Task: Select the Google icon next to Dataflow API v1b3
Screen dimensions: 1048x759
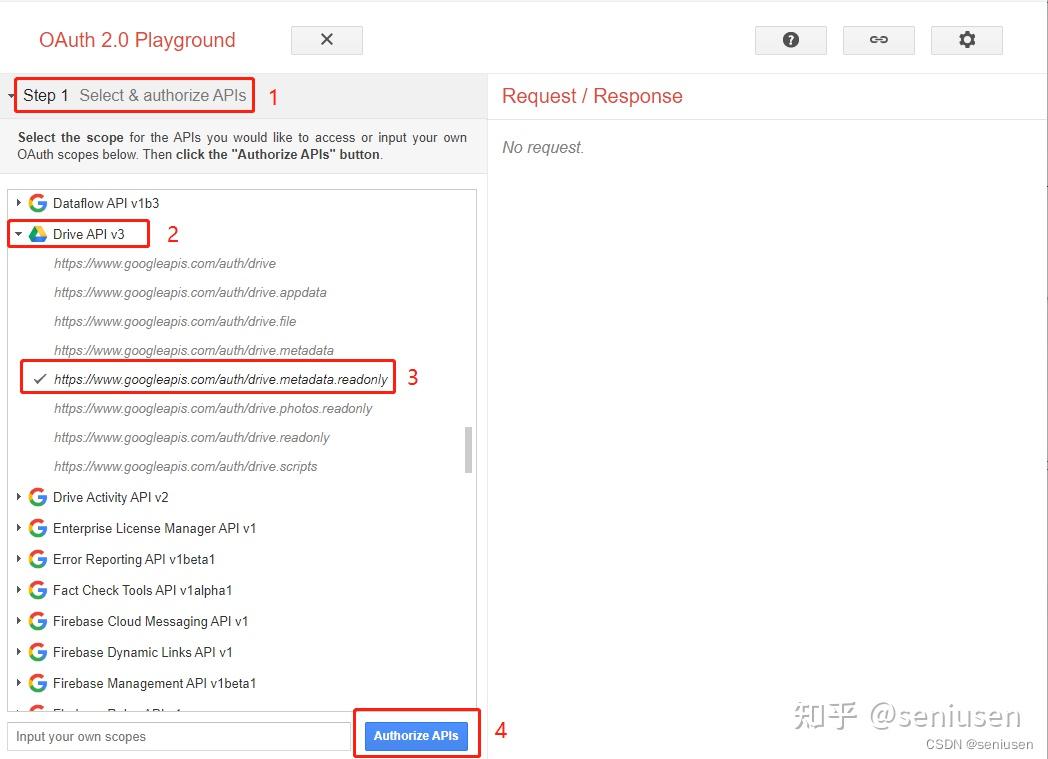Action: 37,202
